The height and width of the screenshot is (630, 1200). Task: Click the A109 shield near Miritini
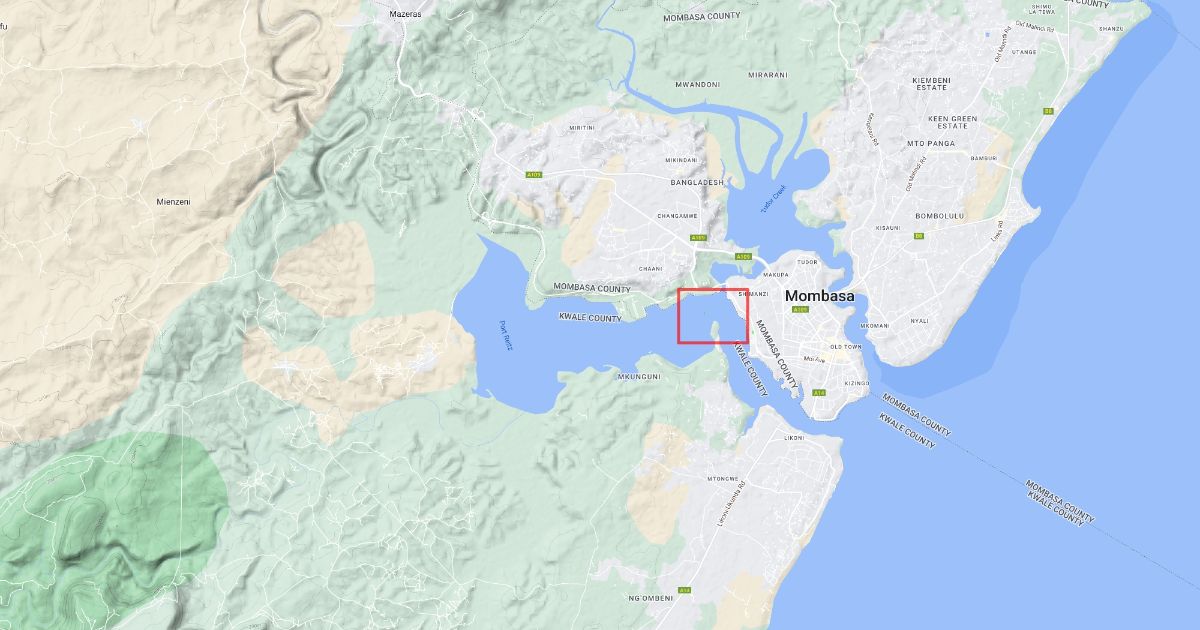[x=533, y=175]
